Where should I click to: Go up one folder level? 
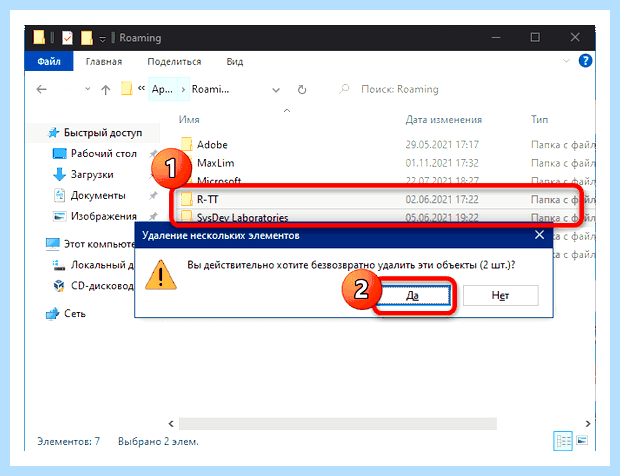[x=105, y=90]
